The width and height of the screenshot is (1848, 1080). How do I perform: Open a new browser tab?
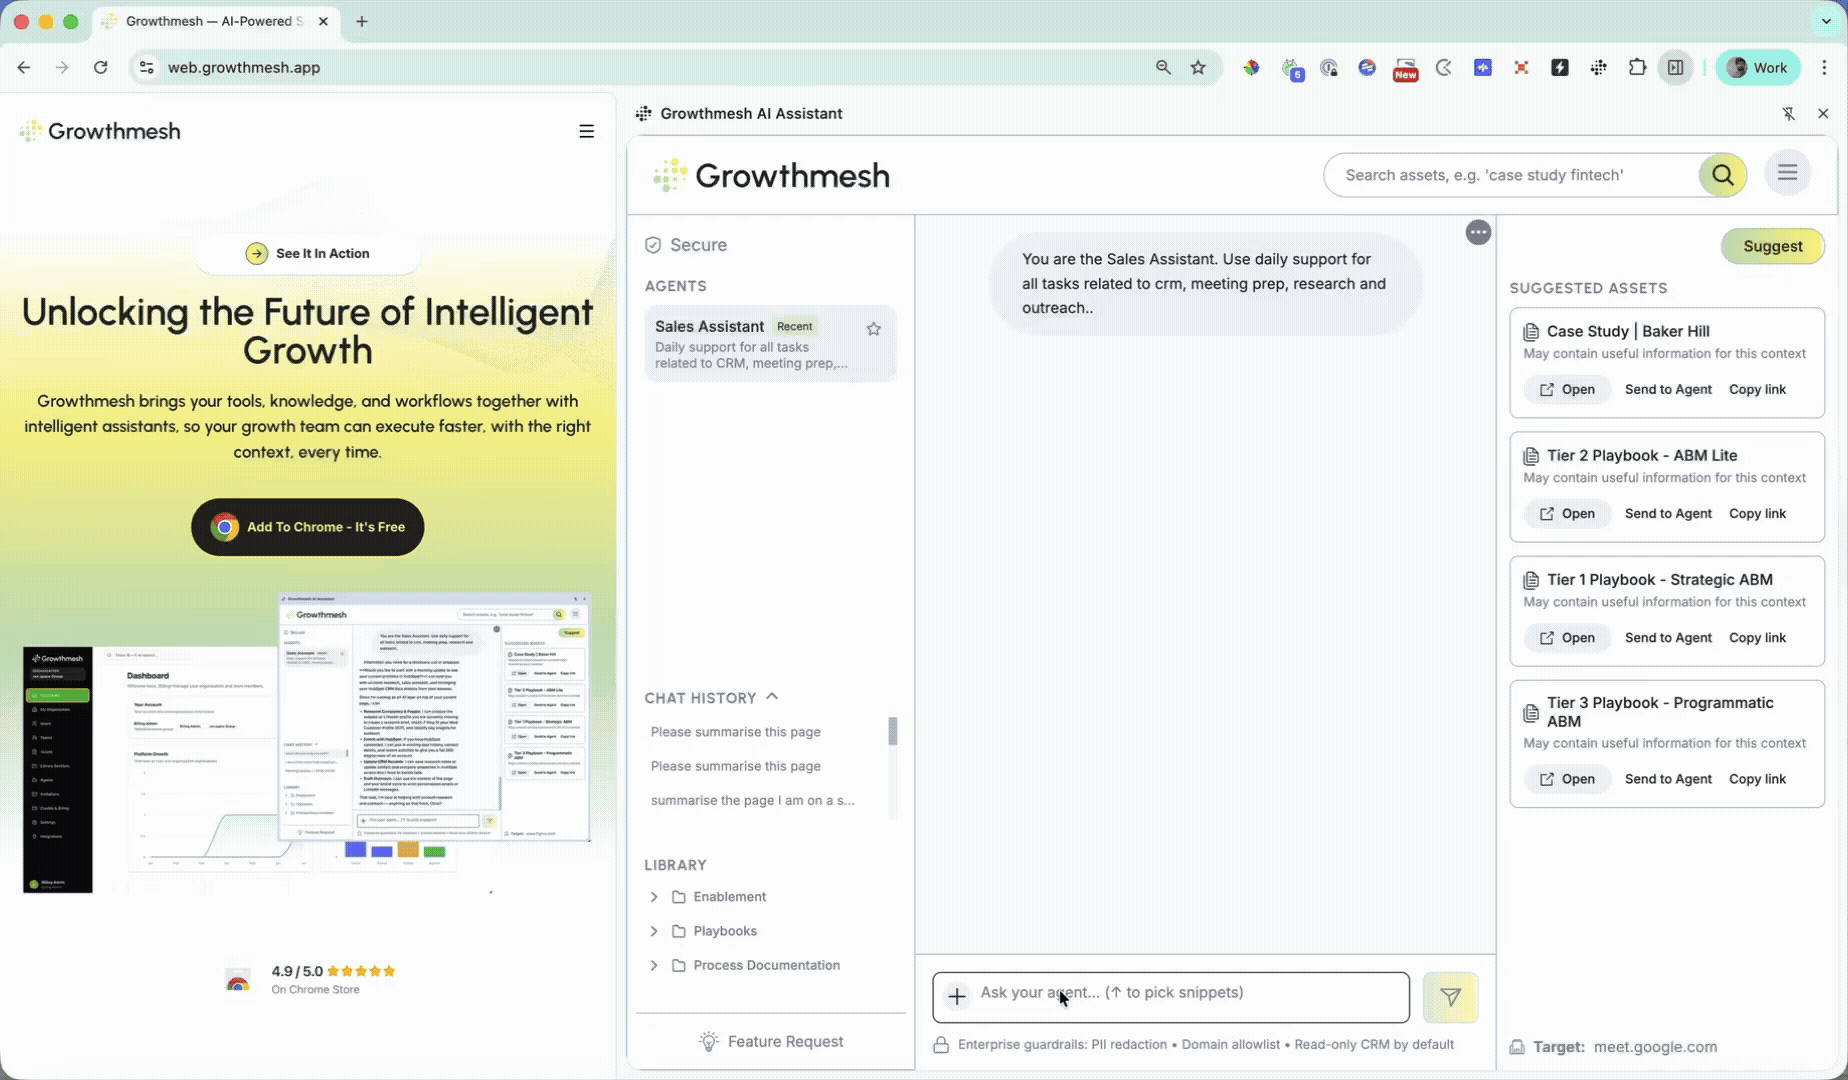362,21
